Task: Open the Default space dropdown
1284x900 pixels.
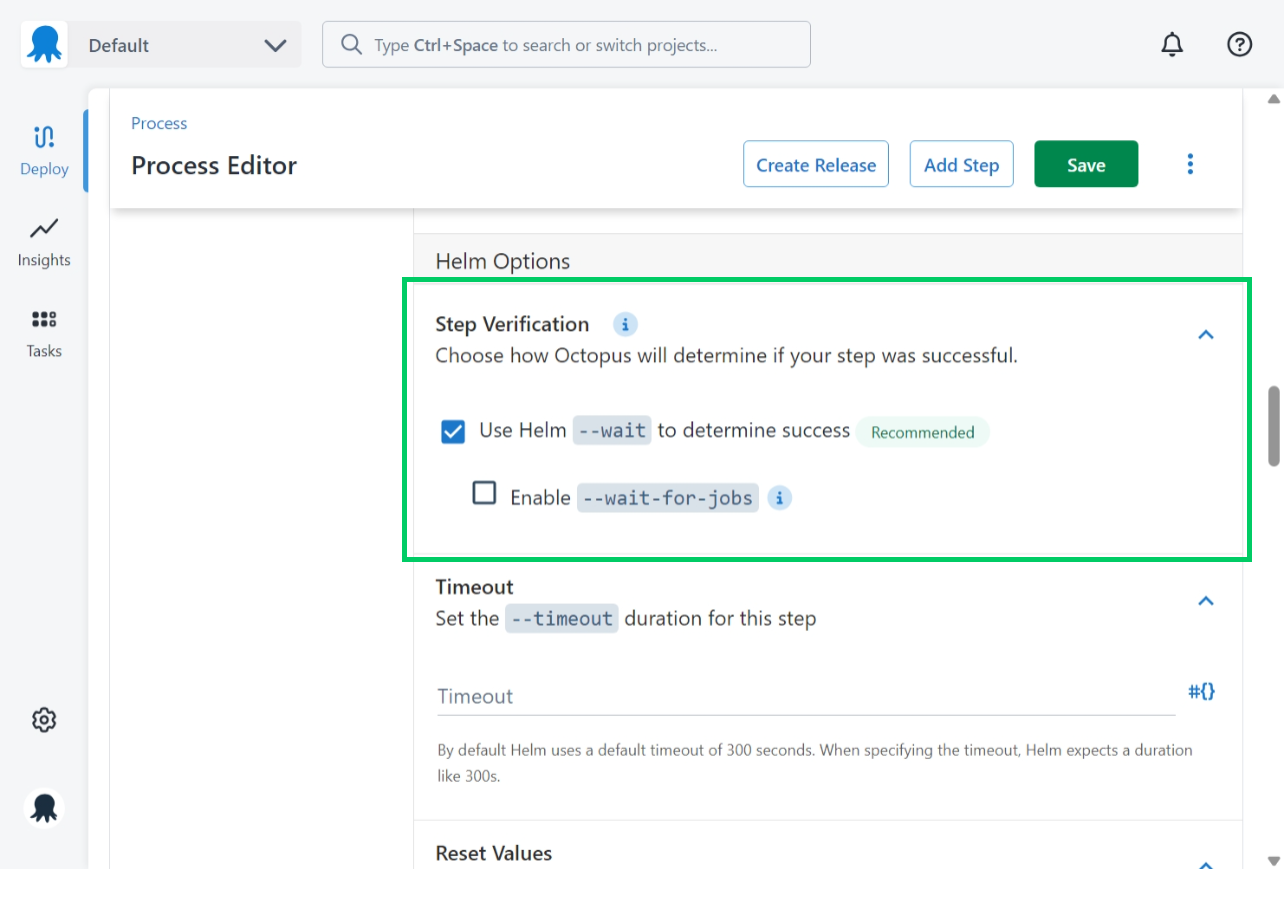Action: tap(185, 45)
